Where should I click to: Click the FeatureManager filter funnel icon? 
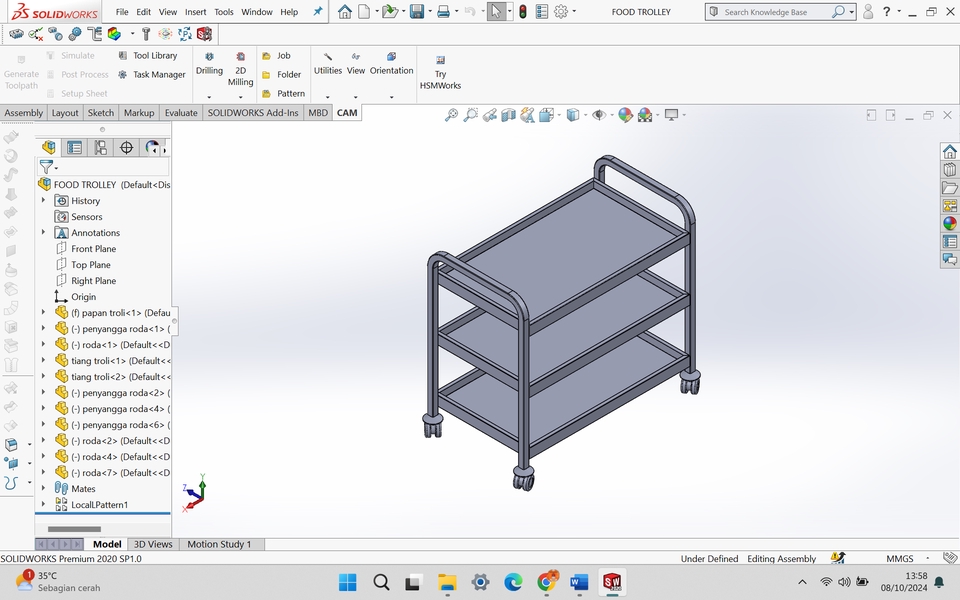tap(47, 167)
